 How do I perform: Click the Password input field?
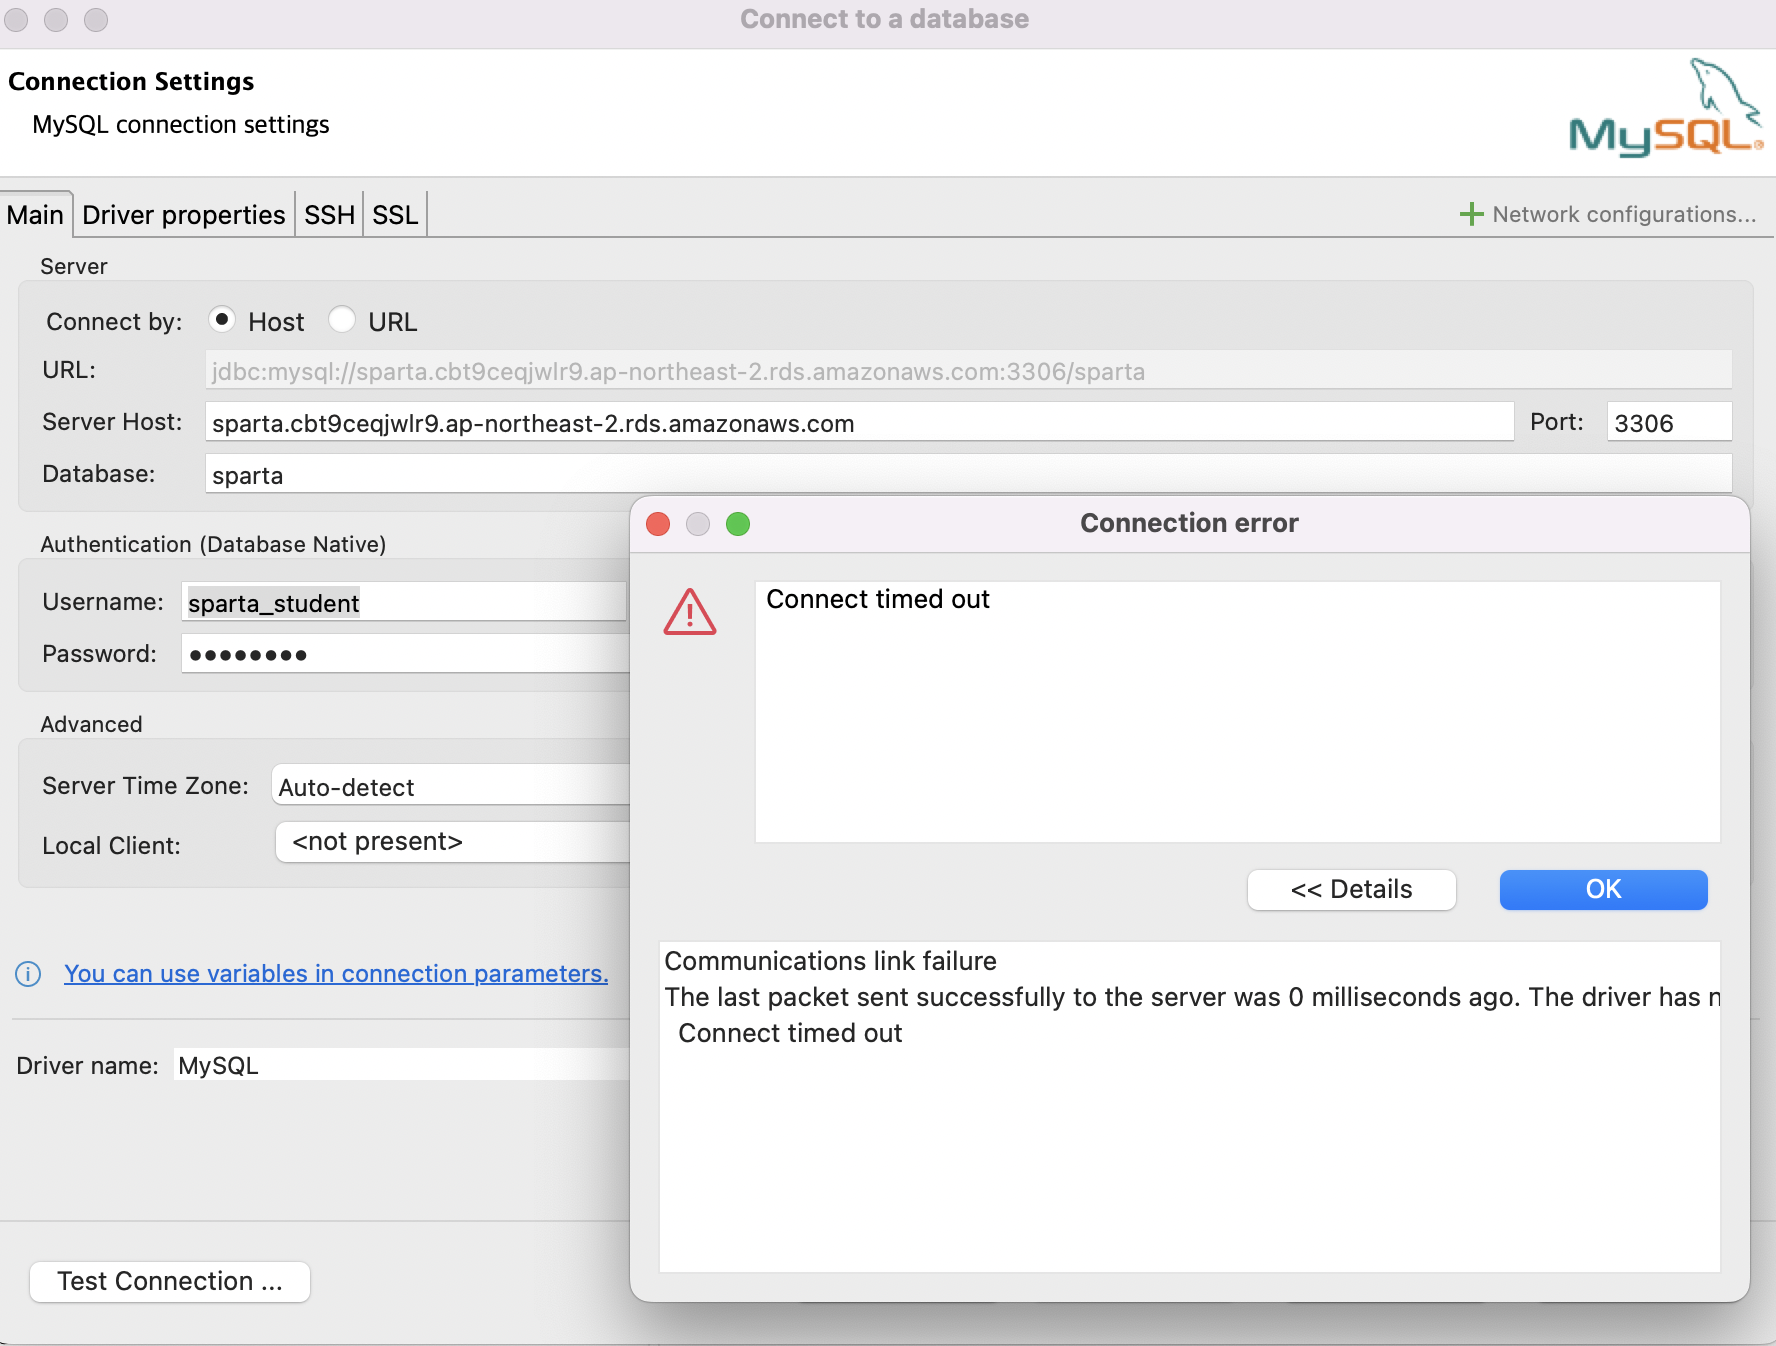(x=404, y=654)
